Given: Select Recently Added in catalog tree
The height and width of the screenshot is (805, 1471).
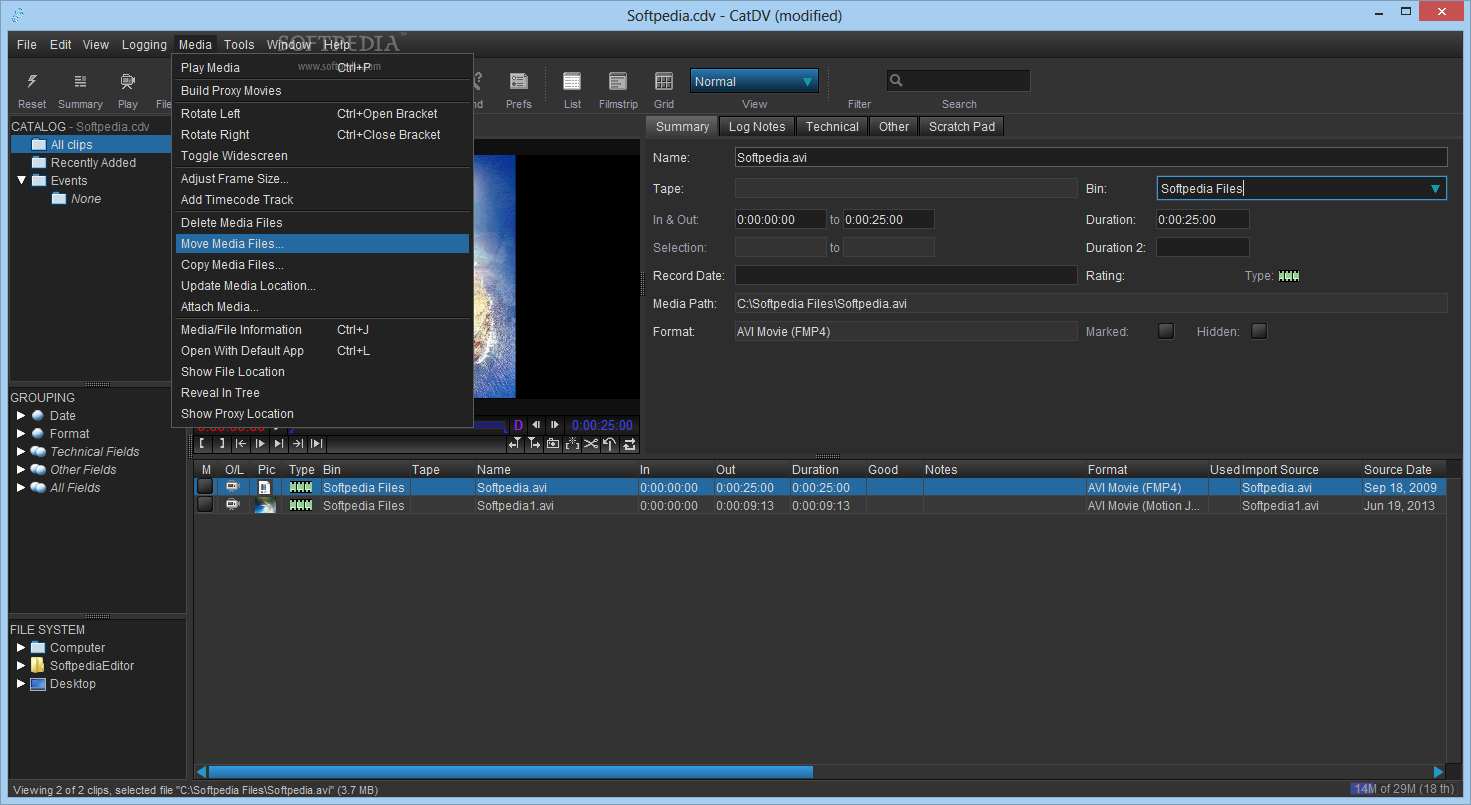Looking at the screenshot, I should click(93, 162).
